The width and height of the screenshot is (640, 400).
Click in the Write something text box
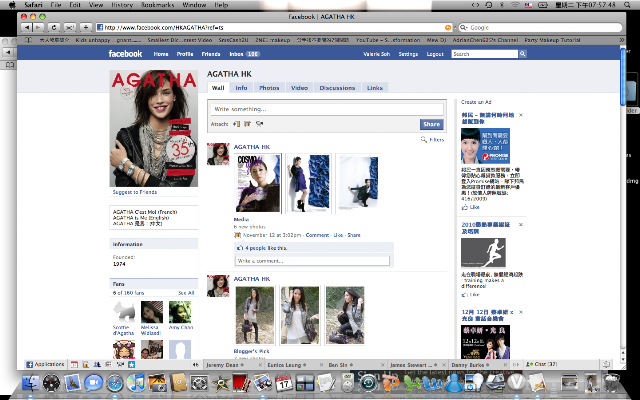click(327, 109)
